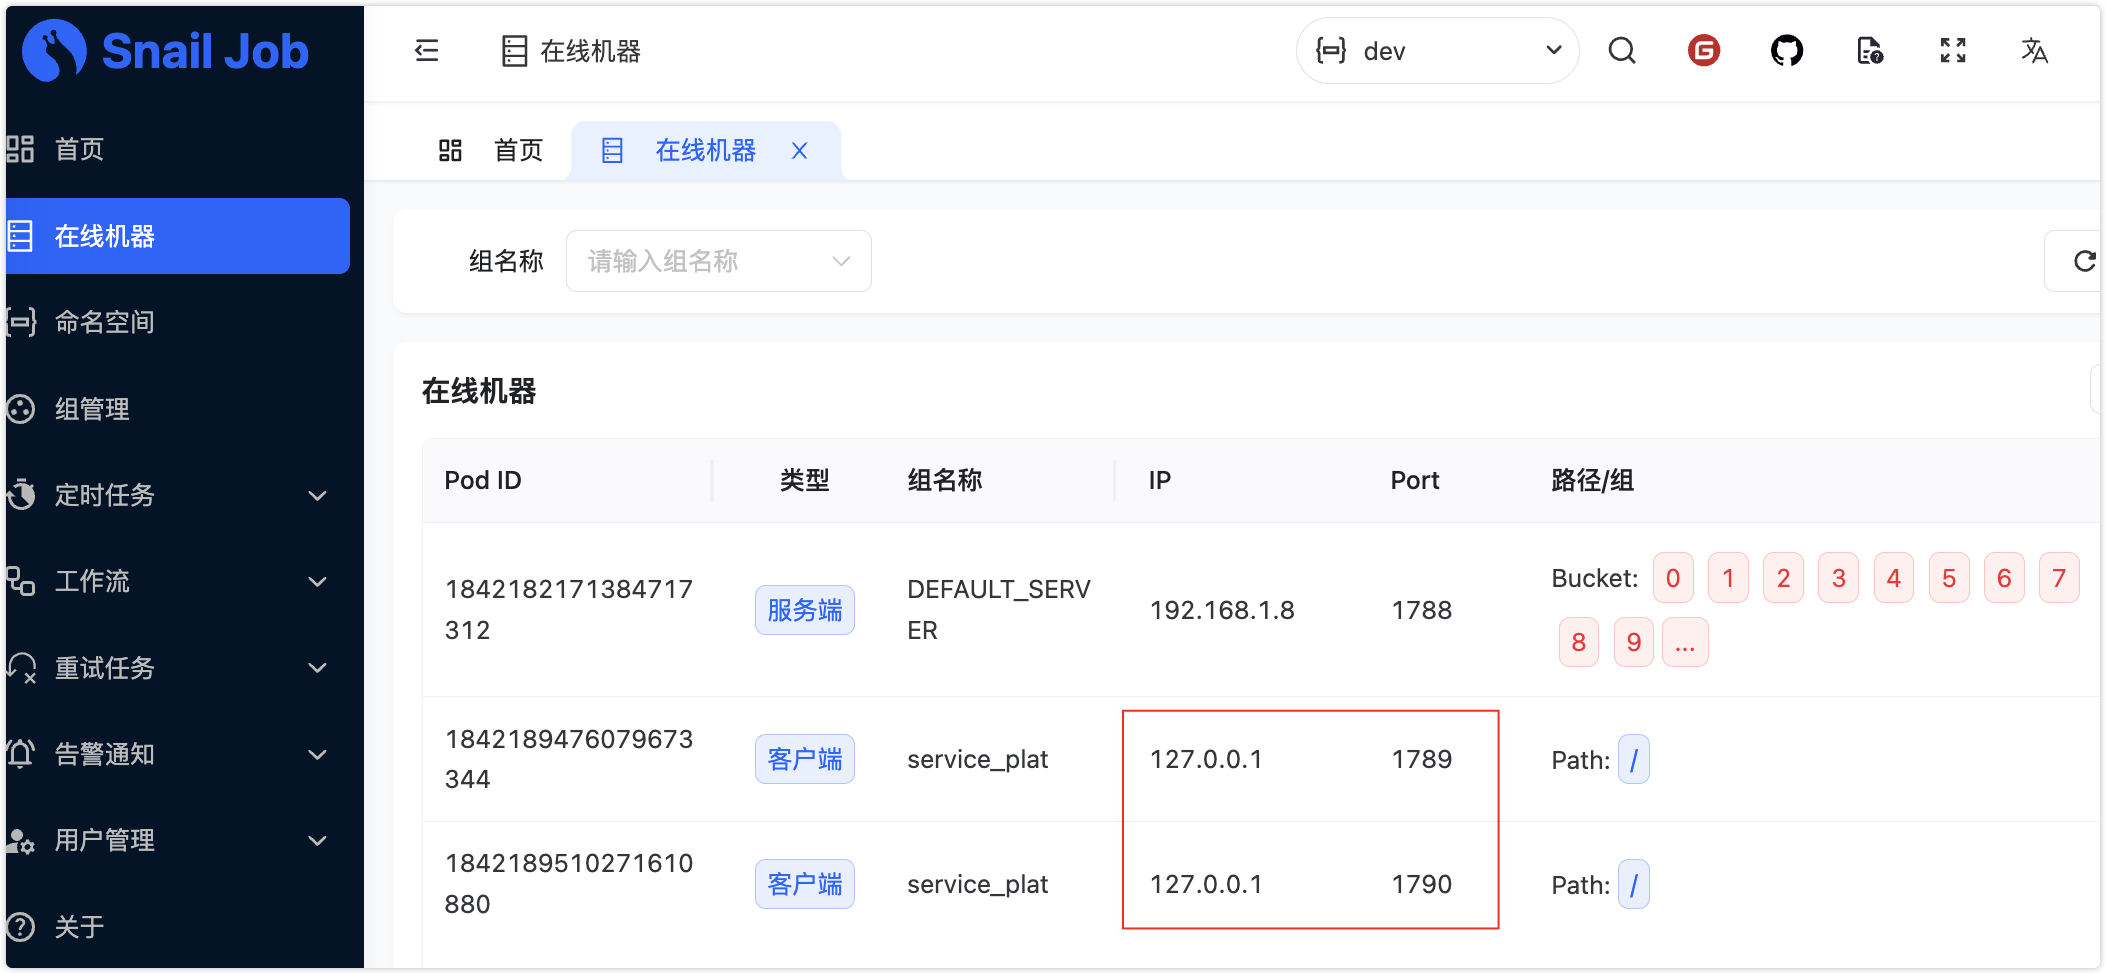Open the dev namespace dropdown
2106x974 pixels.
tap(1437, 51)
